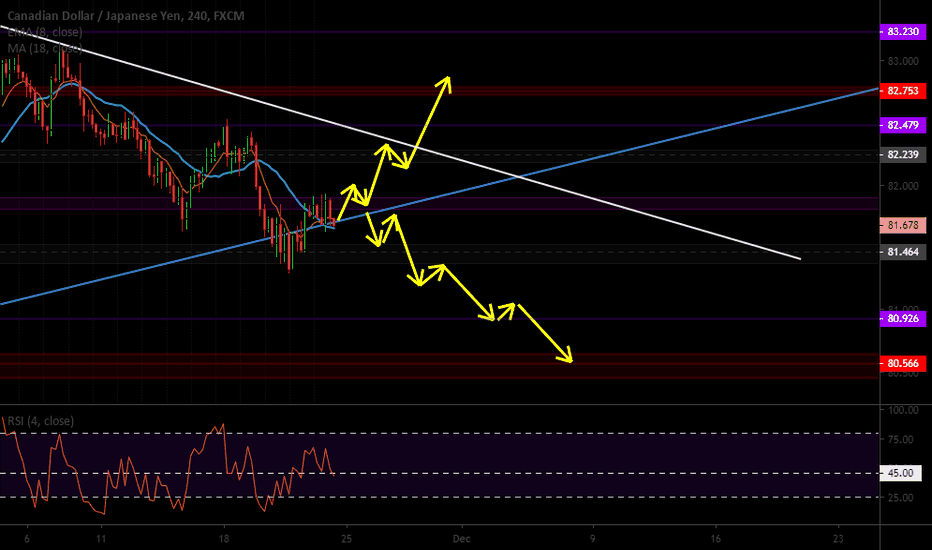The image size is (932, 550).
Task: Click date 18 on time axis
Action: pyautogui.click(x=223, y=539)
